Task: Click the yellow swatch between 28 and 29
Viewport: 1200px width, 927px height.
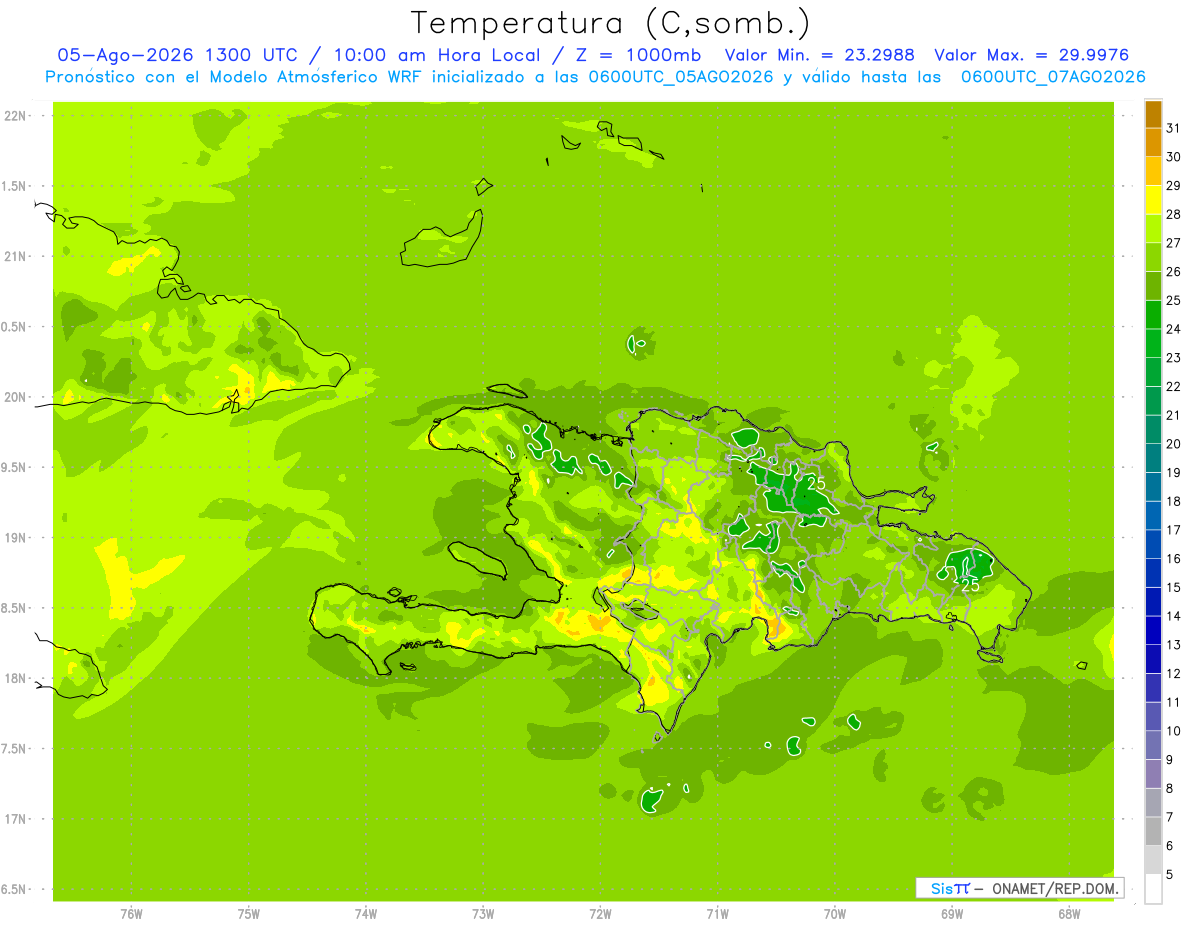Action: 1153,200
